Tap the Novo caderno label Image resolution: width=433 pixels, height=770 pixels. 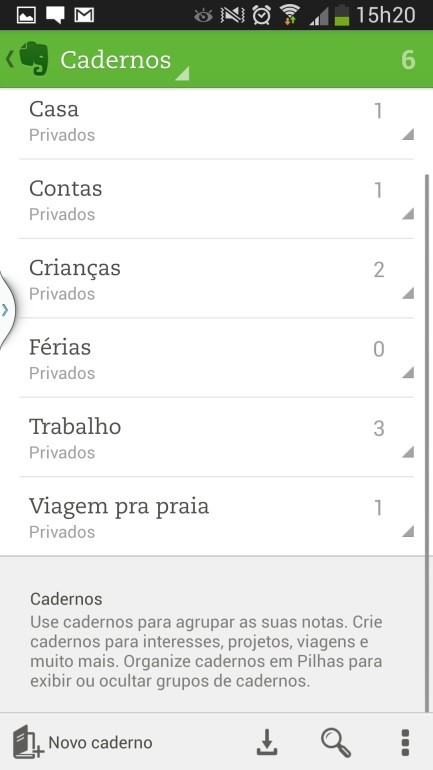[x=100, y=742]
